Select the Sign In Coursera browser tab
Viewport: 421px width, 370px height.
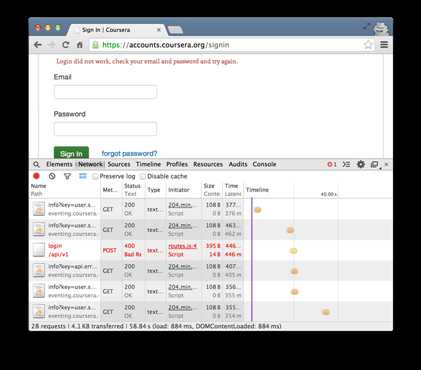[x=117, y=30]
